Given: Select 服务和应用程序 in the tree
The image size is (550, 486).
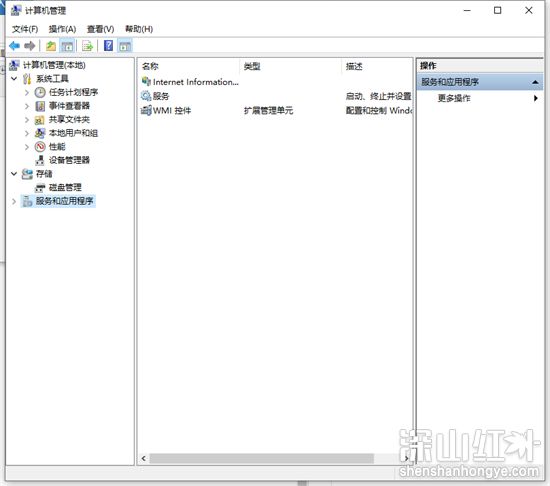Looking at the screenshot, I should [65, 201].
